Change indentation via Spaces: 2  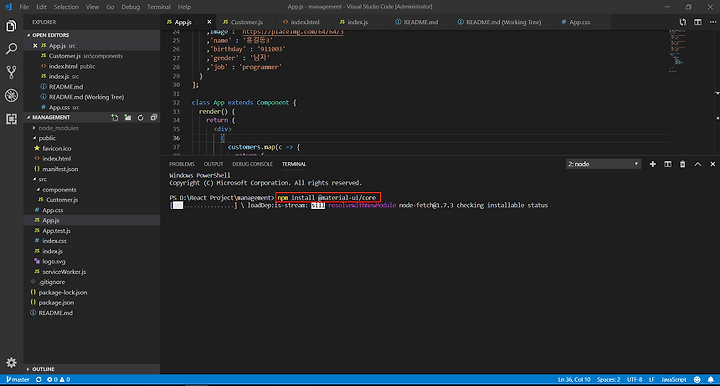[608, 380]
